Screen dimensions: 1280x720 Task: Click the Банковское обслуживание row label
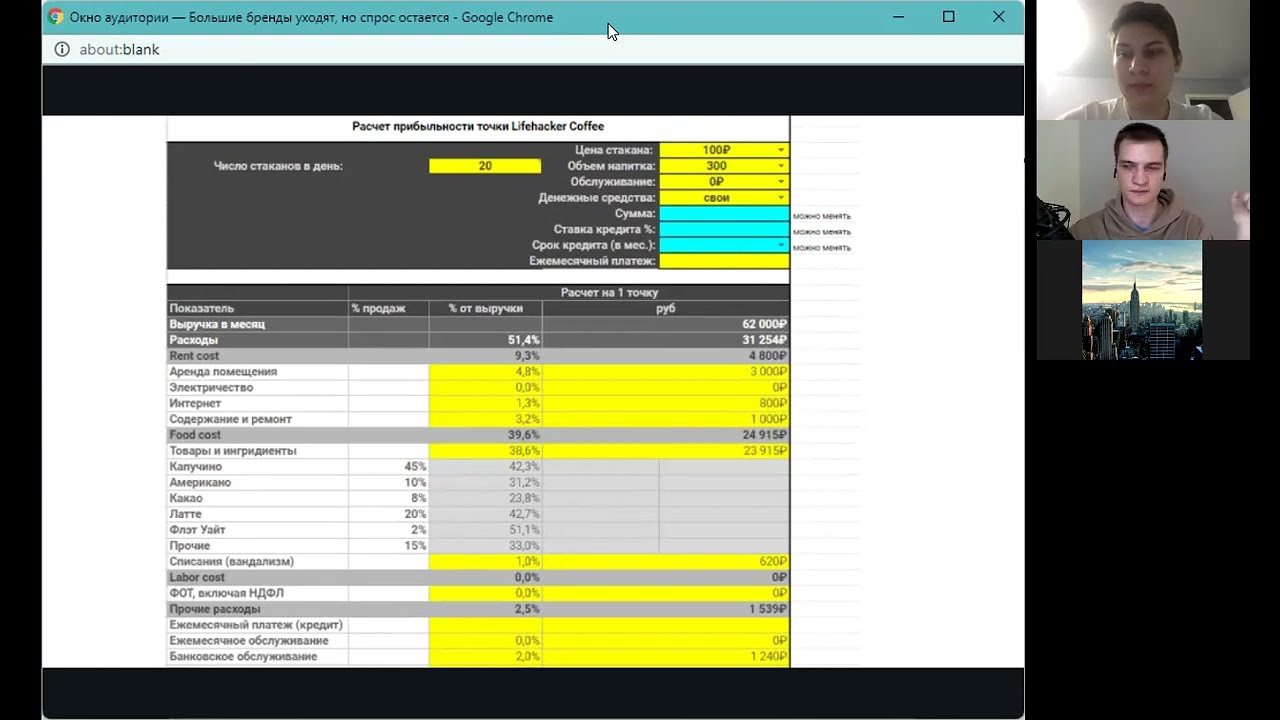click(x=243, y=657)
